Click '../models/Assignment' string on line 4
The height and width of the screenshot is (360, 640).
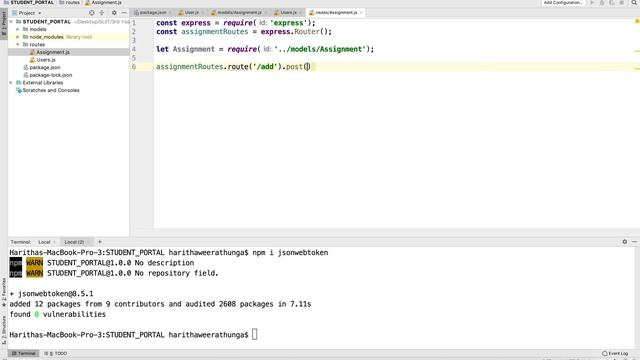point(320,49)
